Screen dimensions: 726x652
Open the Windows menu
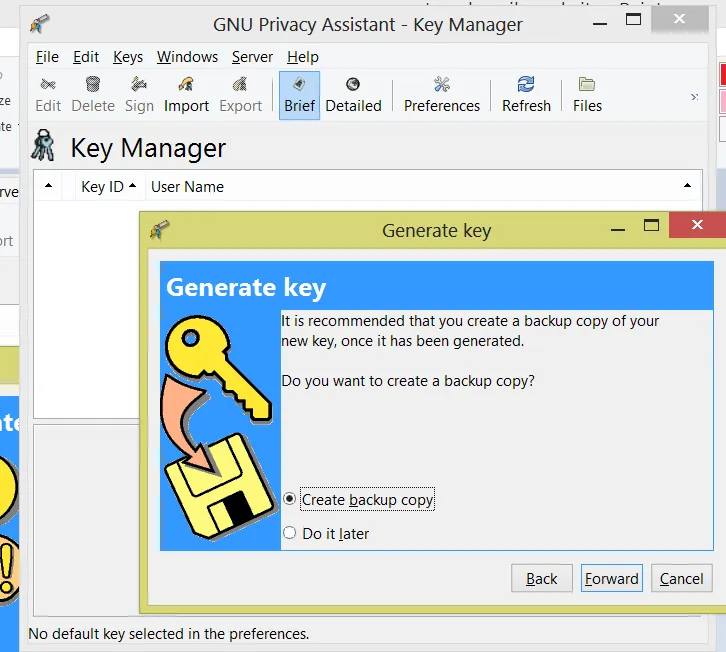(x=187, y=57)
